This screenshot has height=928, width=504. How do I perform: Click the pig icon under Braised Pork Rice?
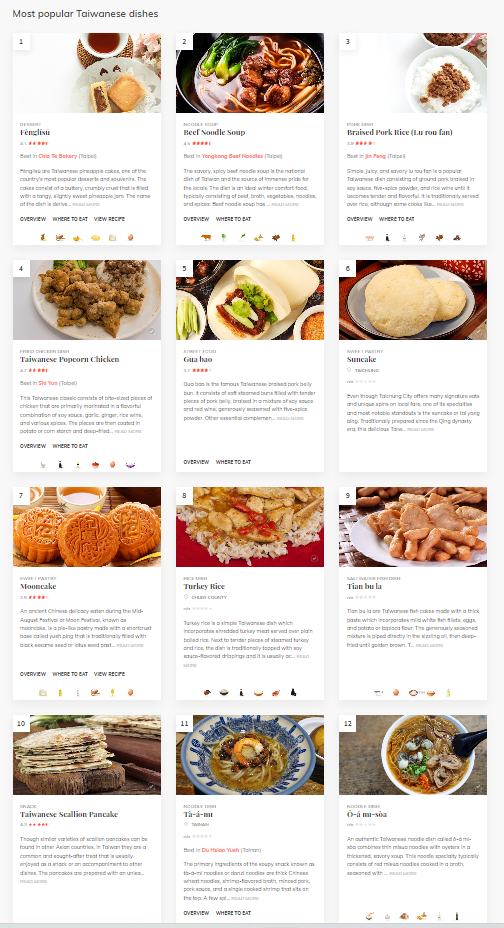click(370, 237)
